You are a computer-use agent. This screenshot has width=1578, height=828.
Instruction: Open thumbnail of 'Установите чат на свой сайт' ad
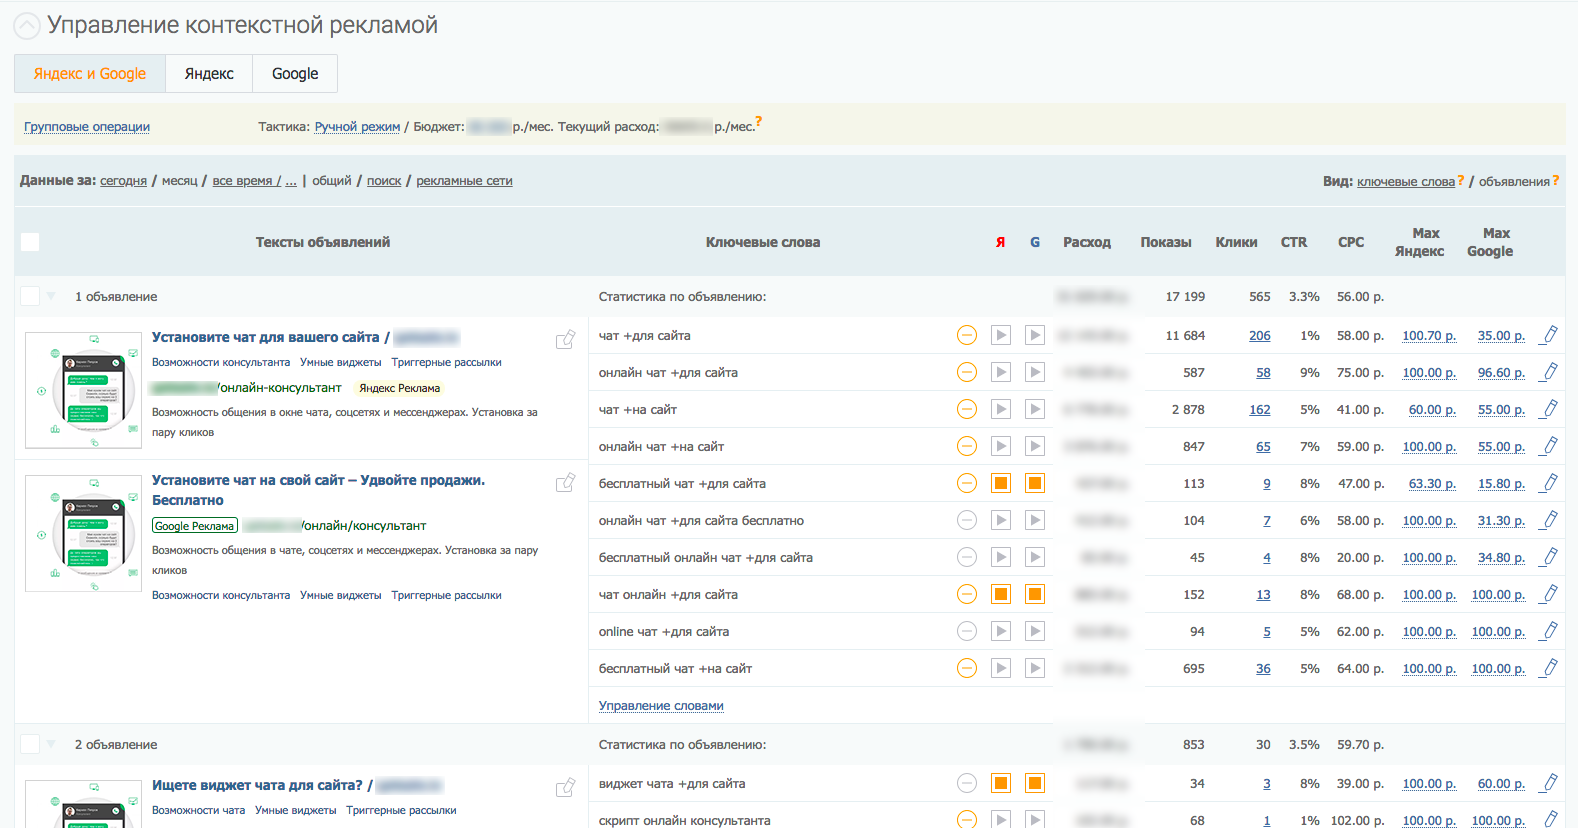point(83,533)
